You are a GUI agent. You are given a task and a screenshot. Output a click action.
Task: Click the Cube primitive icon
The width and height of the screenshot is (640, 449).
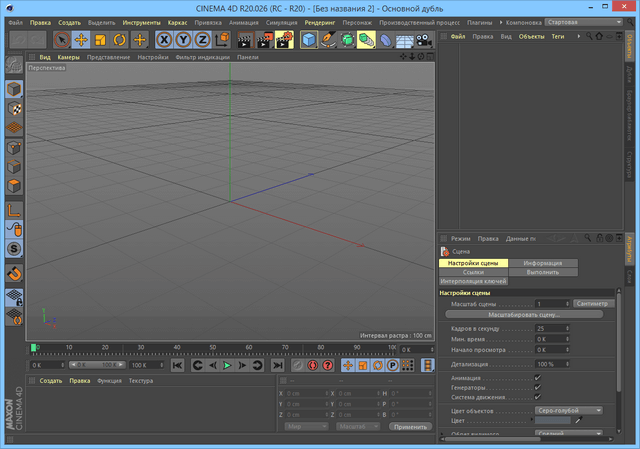[310, 40]
